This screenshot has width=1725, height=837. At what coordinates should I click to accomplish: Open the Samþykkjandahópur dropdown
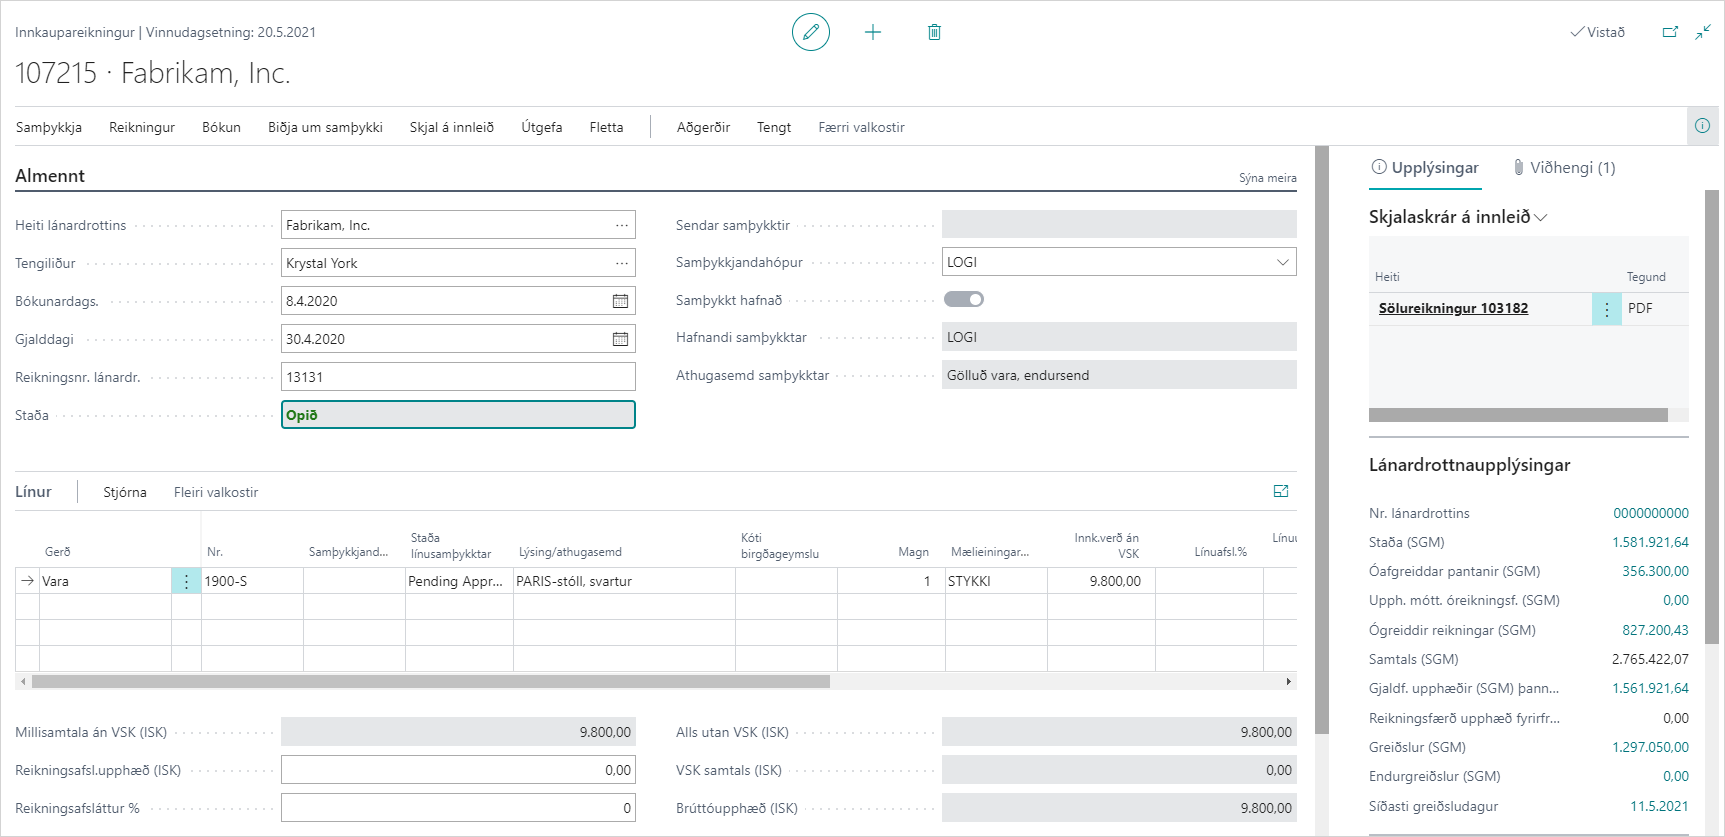click(x=1282, y=262)
